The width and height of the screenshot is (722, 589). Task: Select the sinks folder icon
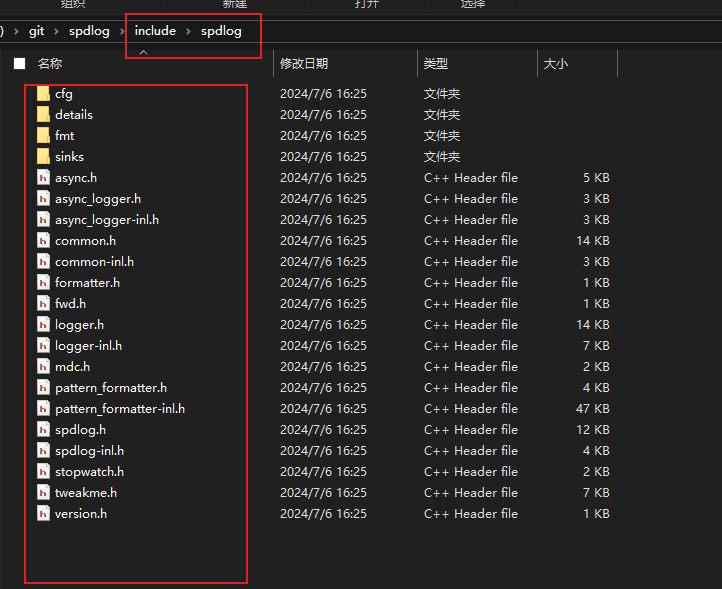coord(43,157)
